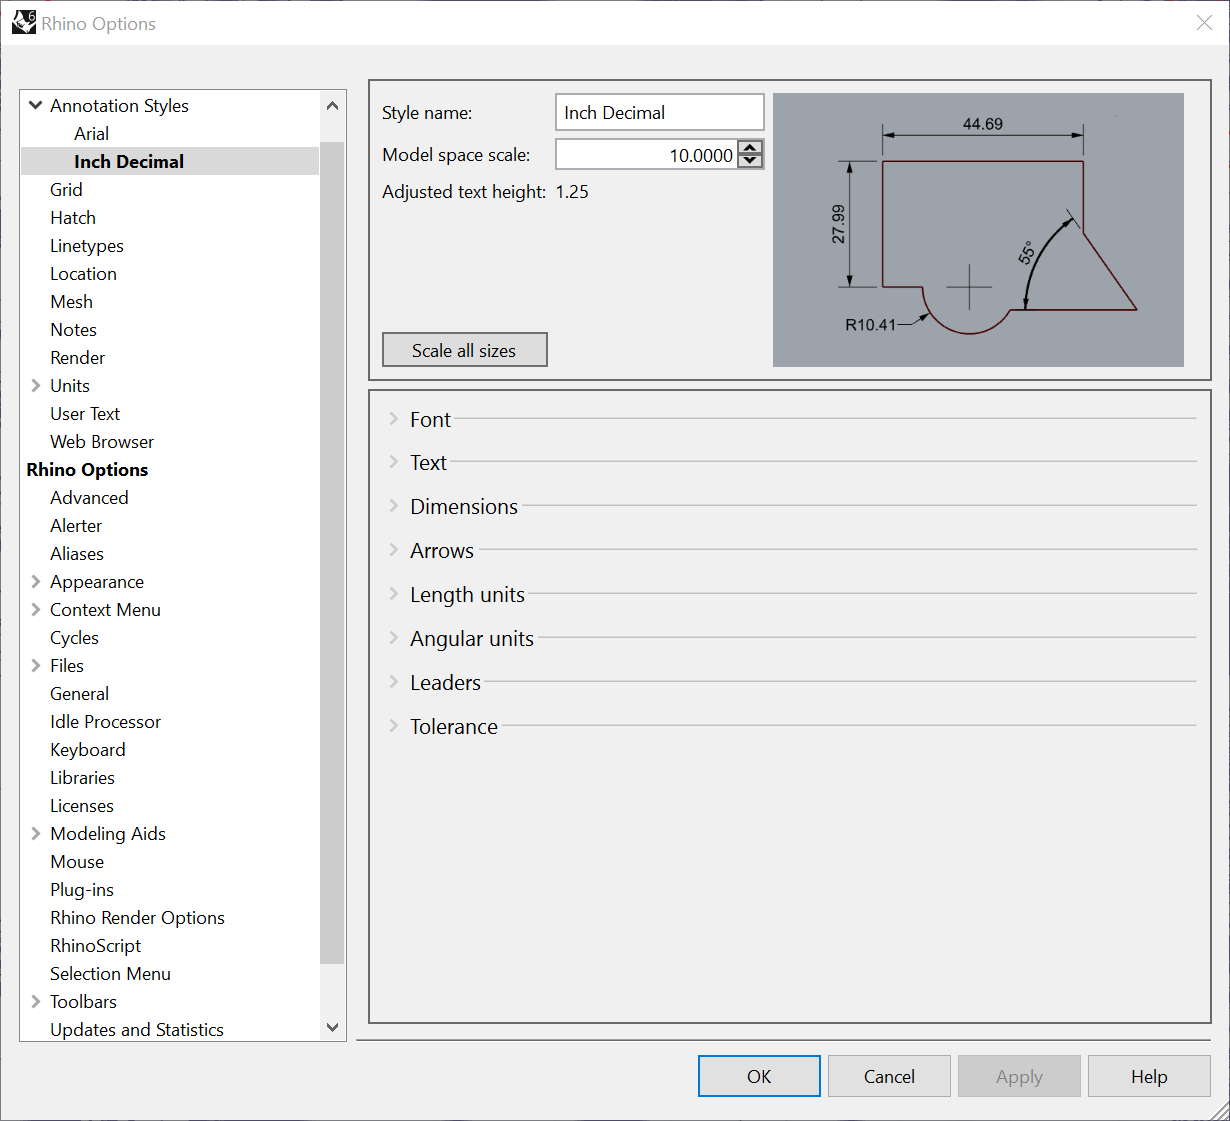The width and height of the screenshot is (1230, 1121).
Task: Click the Rhino application icon in the title bar
Action: (x=22, y=21)
